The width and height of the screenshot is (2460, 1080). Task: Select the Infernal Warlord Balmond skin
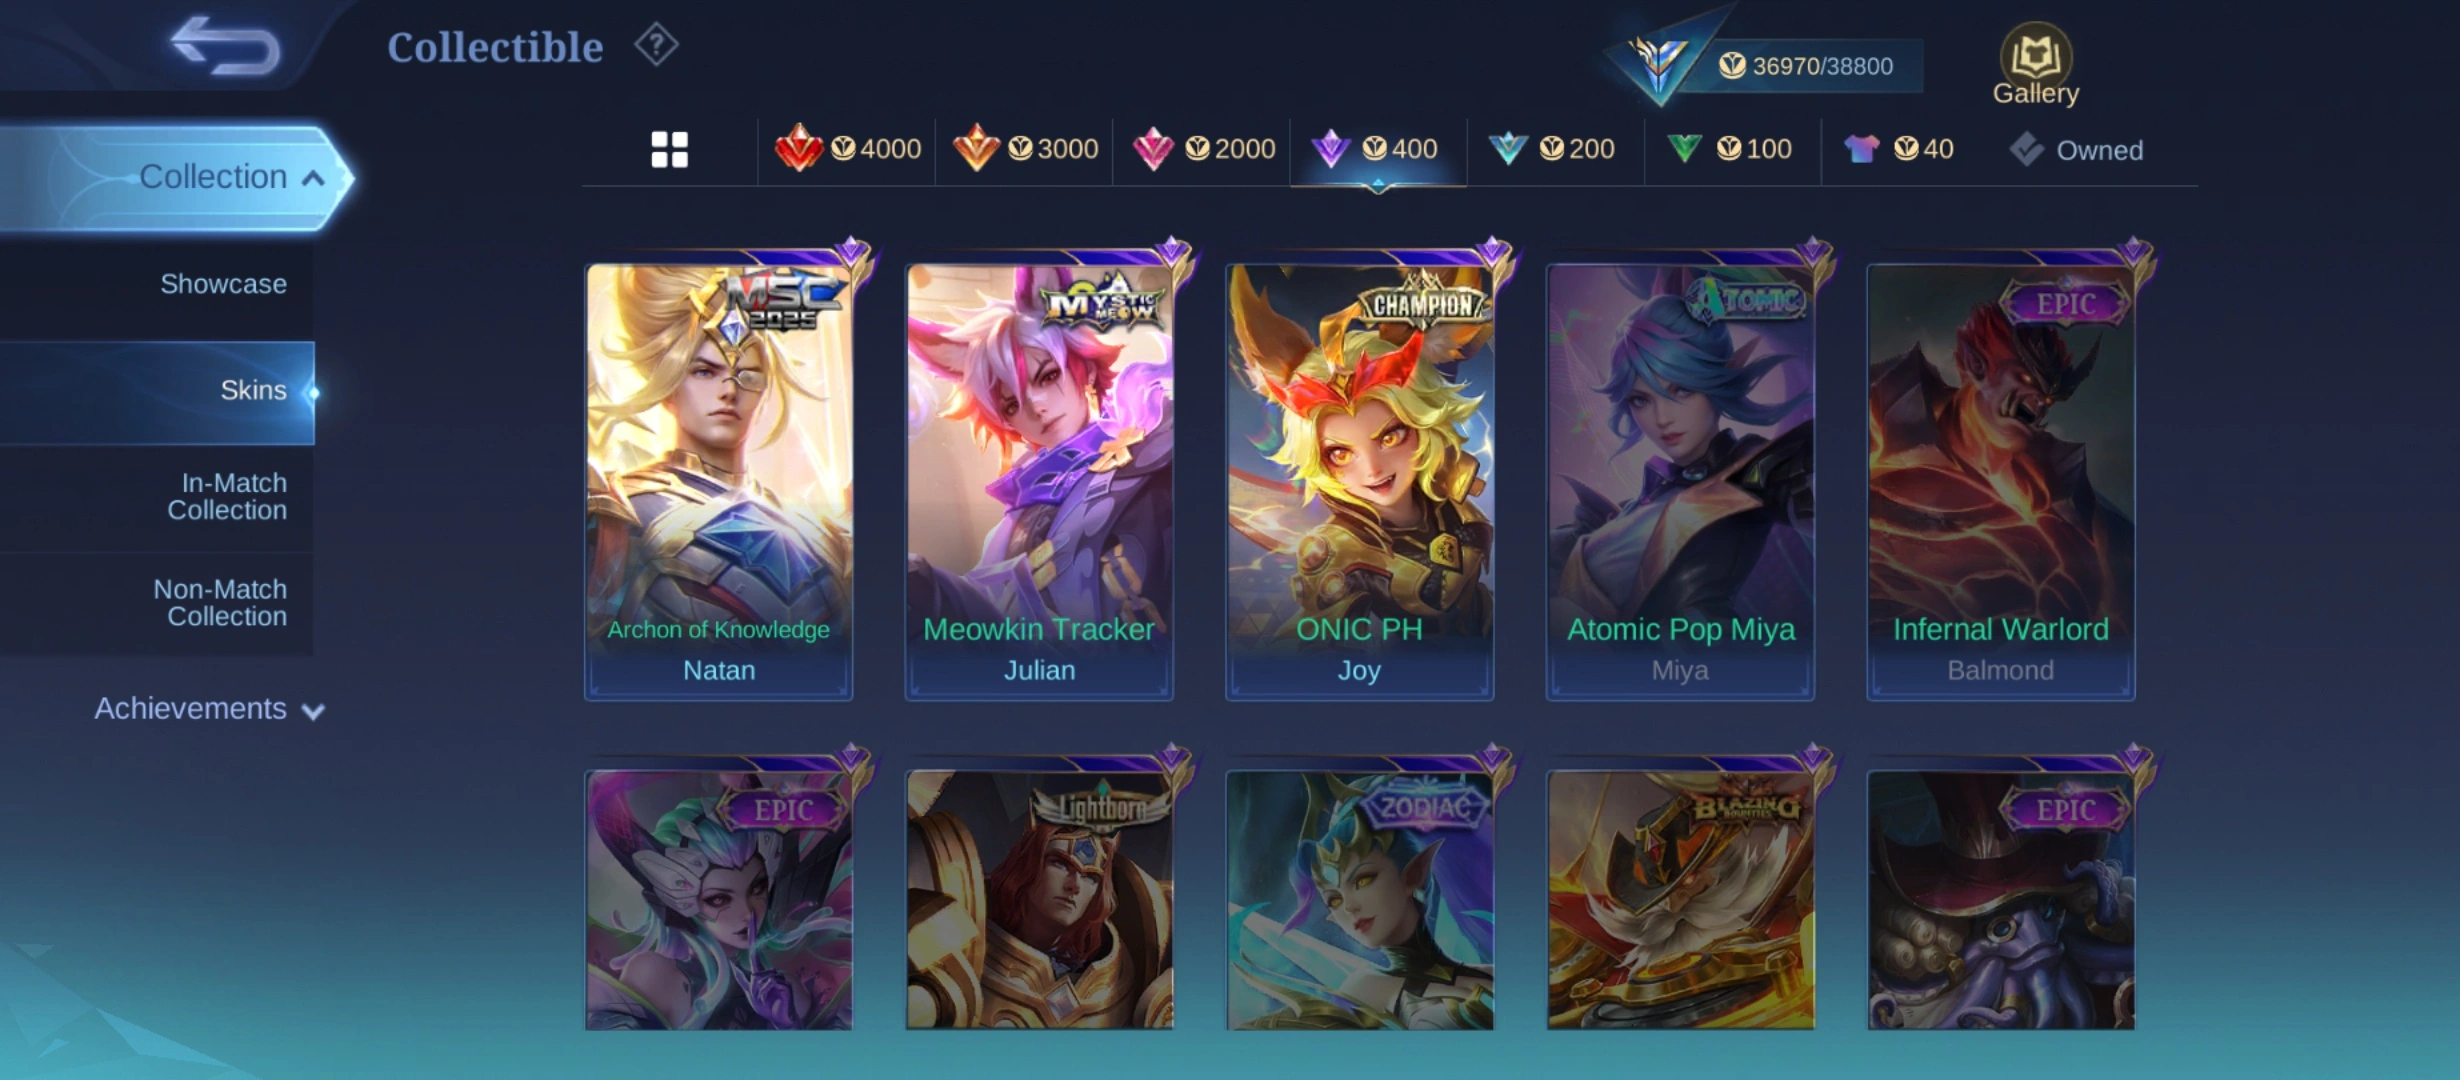coord(2001,482)
